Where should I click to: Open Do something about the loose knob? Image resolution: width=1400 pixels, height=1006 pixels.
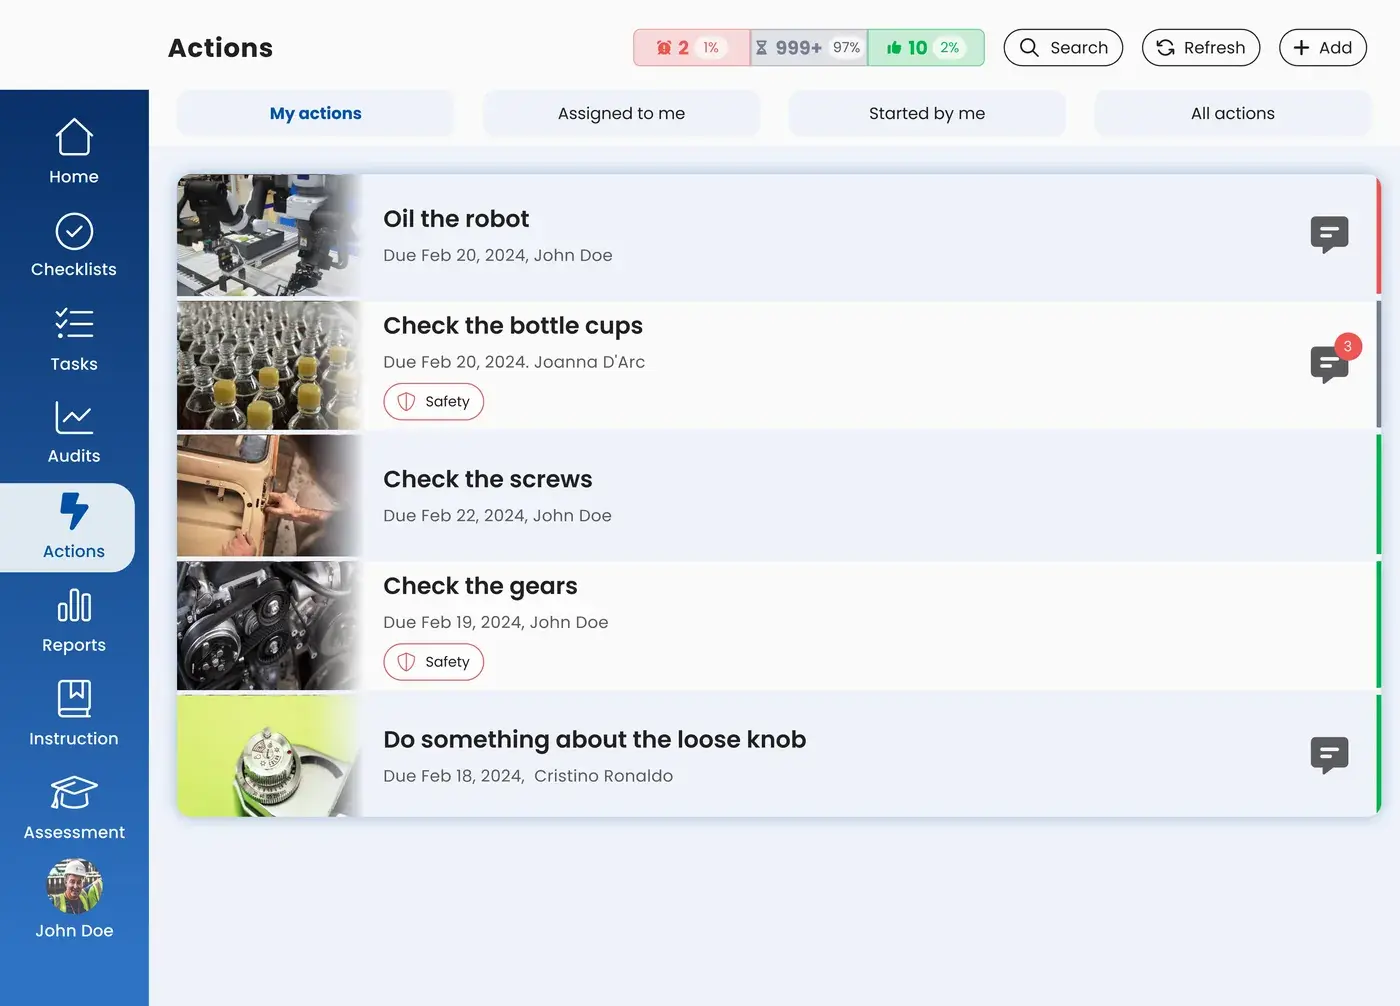pyautogui.click(x=595, y=740)
